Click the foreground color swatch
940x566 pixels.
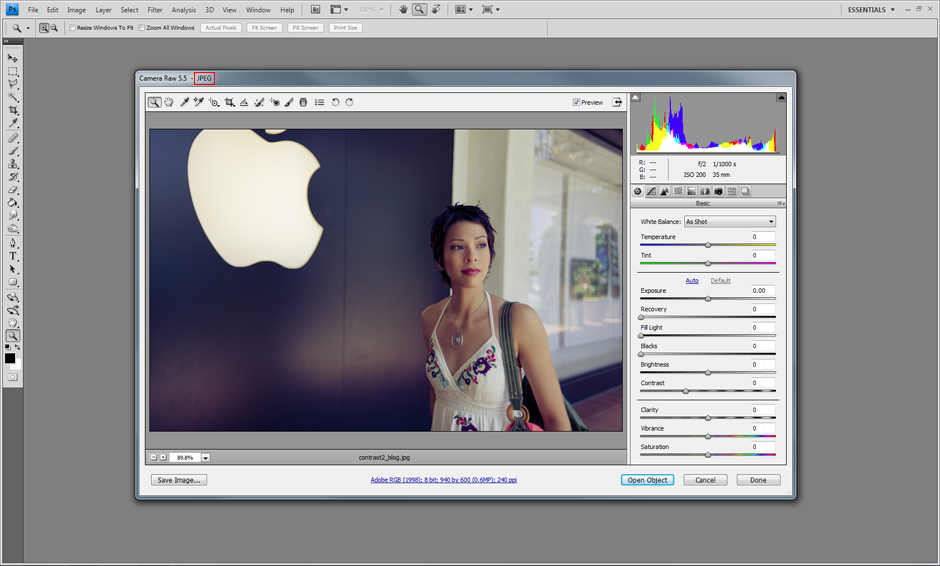pyautogui.click(x=10, y=358)
